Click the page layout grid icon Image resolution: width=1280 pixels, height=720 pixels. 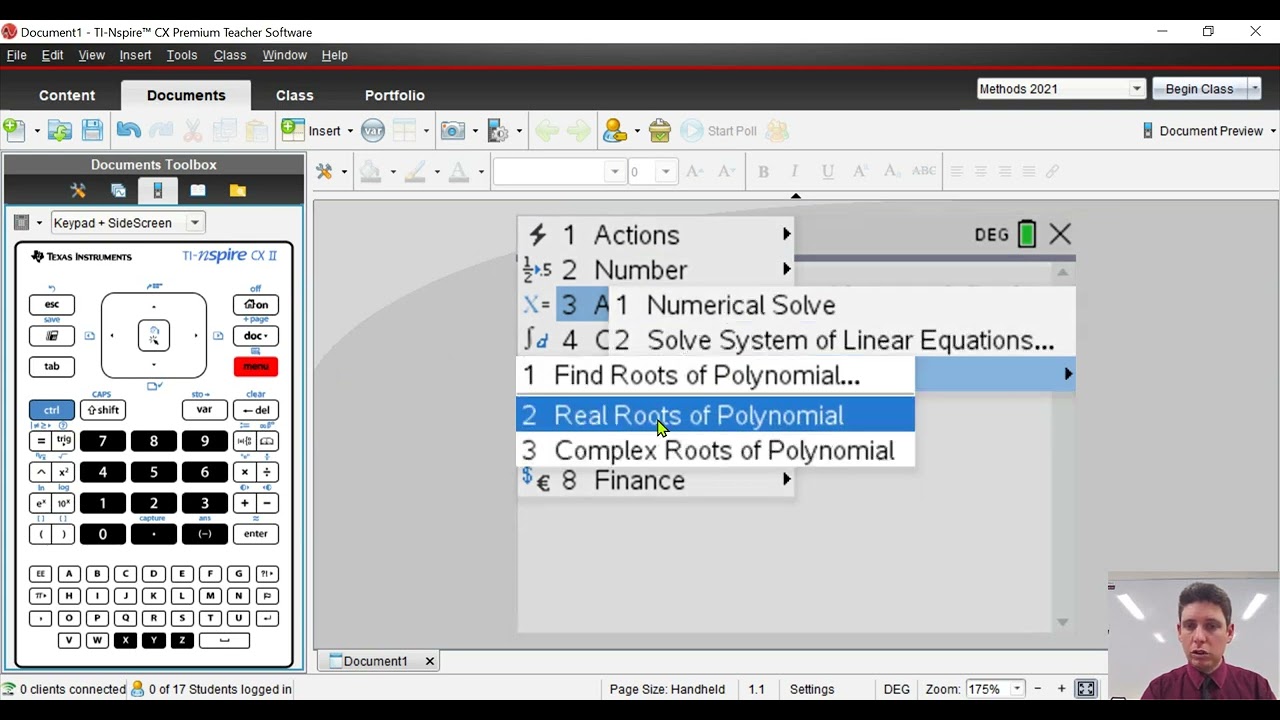point(404,131)
